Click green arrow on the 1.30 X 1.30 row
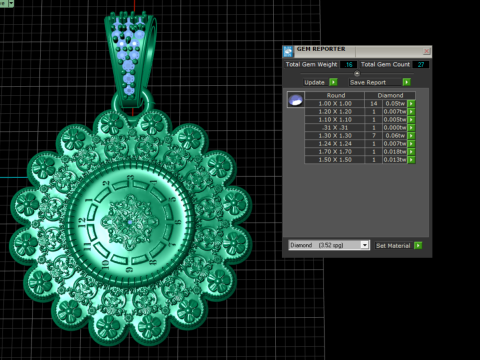 [x=411, y=136]
